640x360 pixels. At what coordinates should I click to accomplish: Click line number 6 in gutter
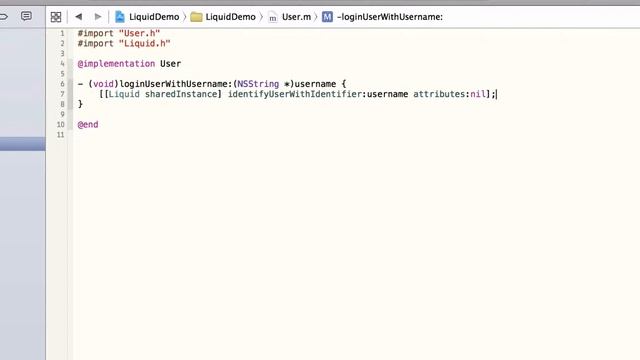(62, 84)
